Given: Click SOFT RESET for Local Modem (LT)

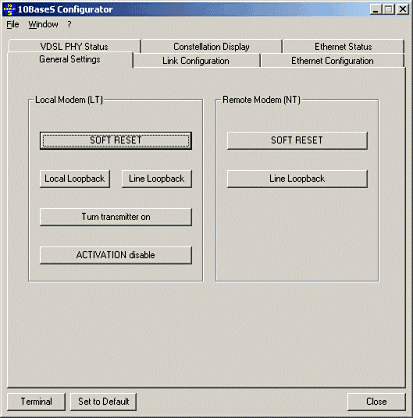Looking at the screenshot, I should (116, 141).
